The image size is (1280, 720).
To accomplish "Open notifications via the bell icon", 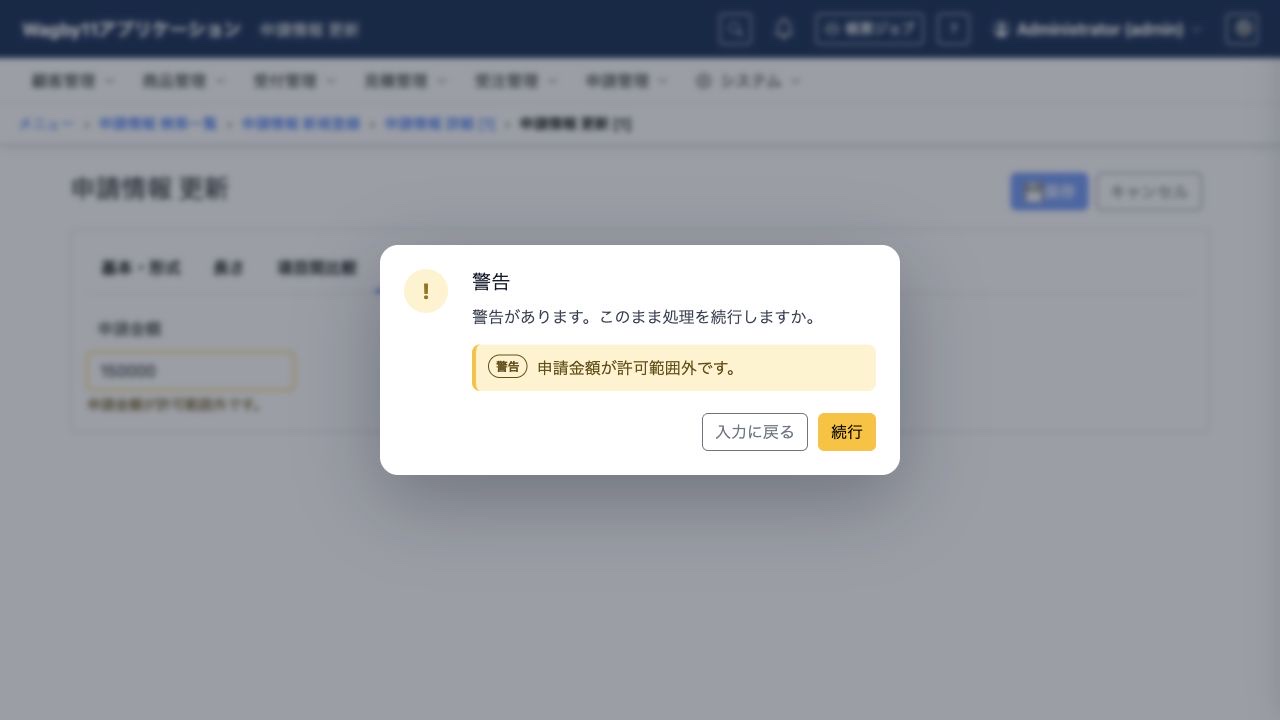I will pyautogui.click(x=784, y=29).
